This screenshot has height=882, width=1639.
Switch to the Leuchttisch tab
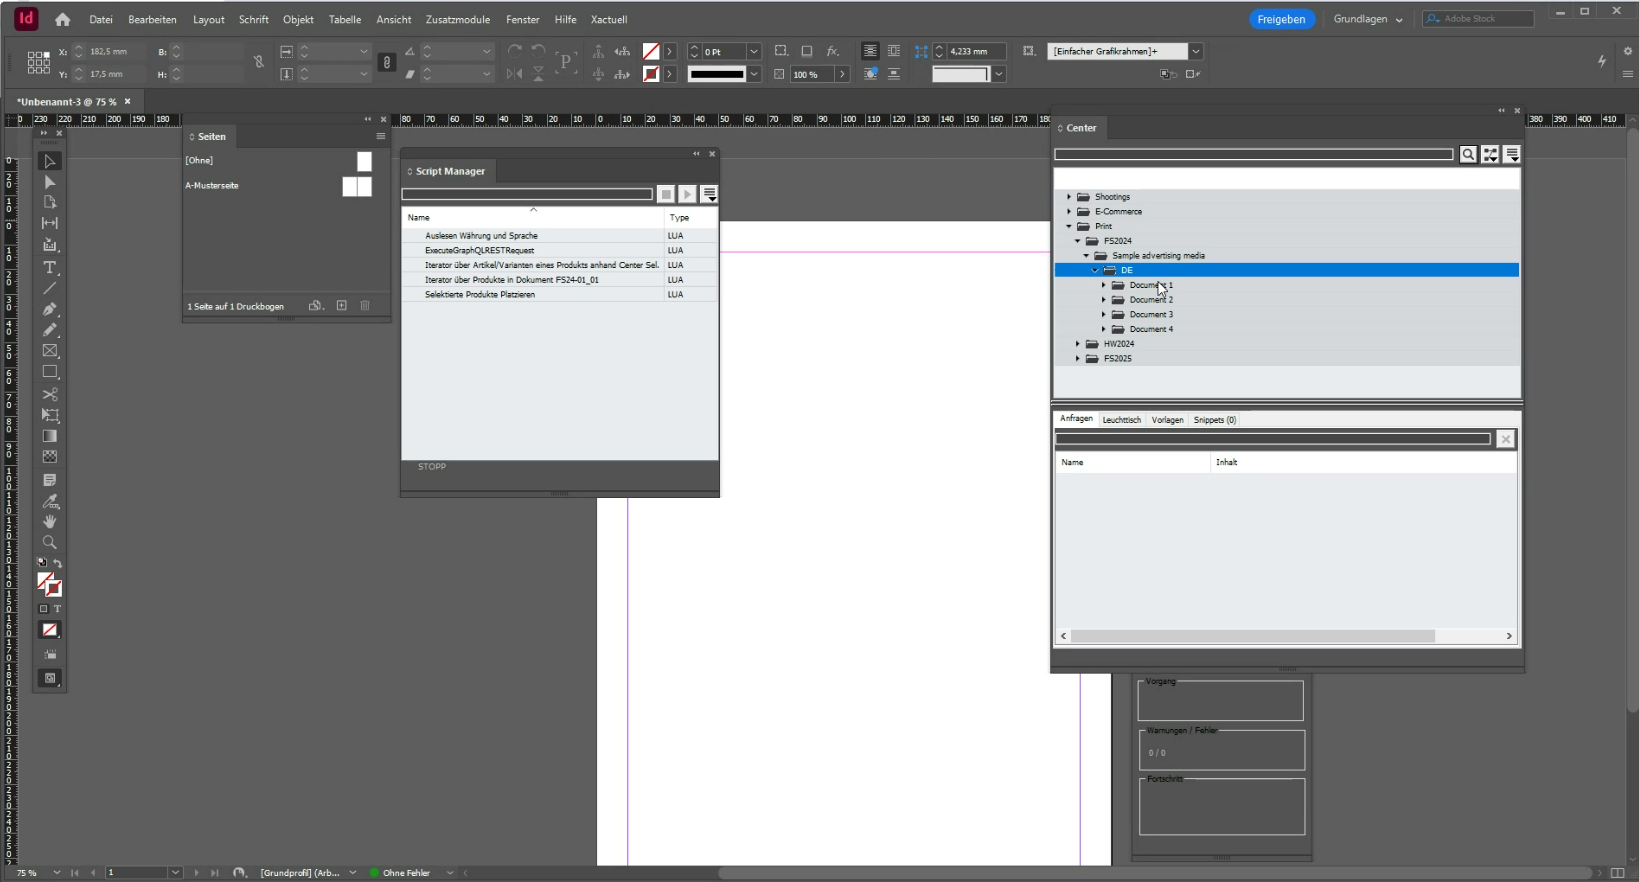point(1121,420)
